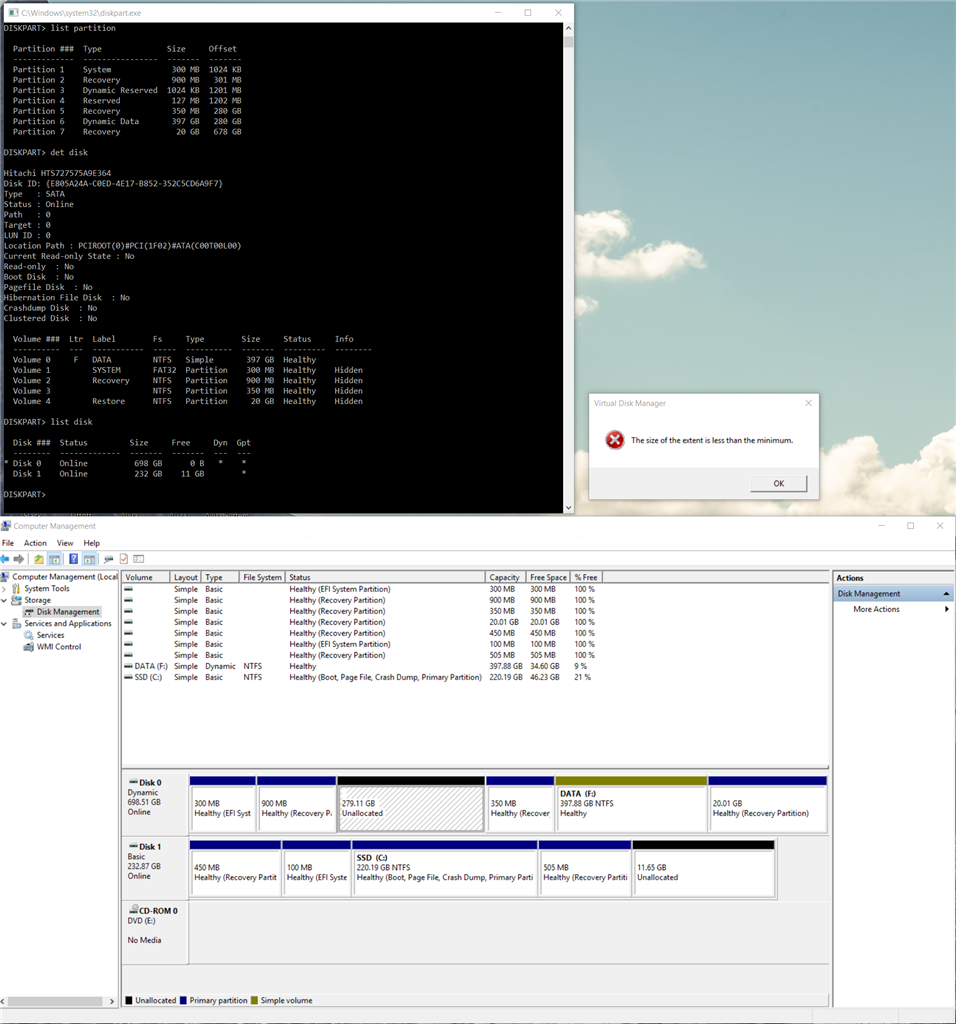Image resolution: width=956 pixels, height=1024 pixels.
Task: Click the Up one level folder icon
Action: pyautogui.click(x=39, y=559)
